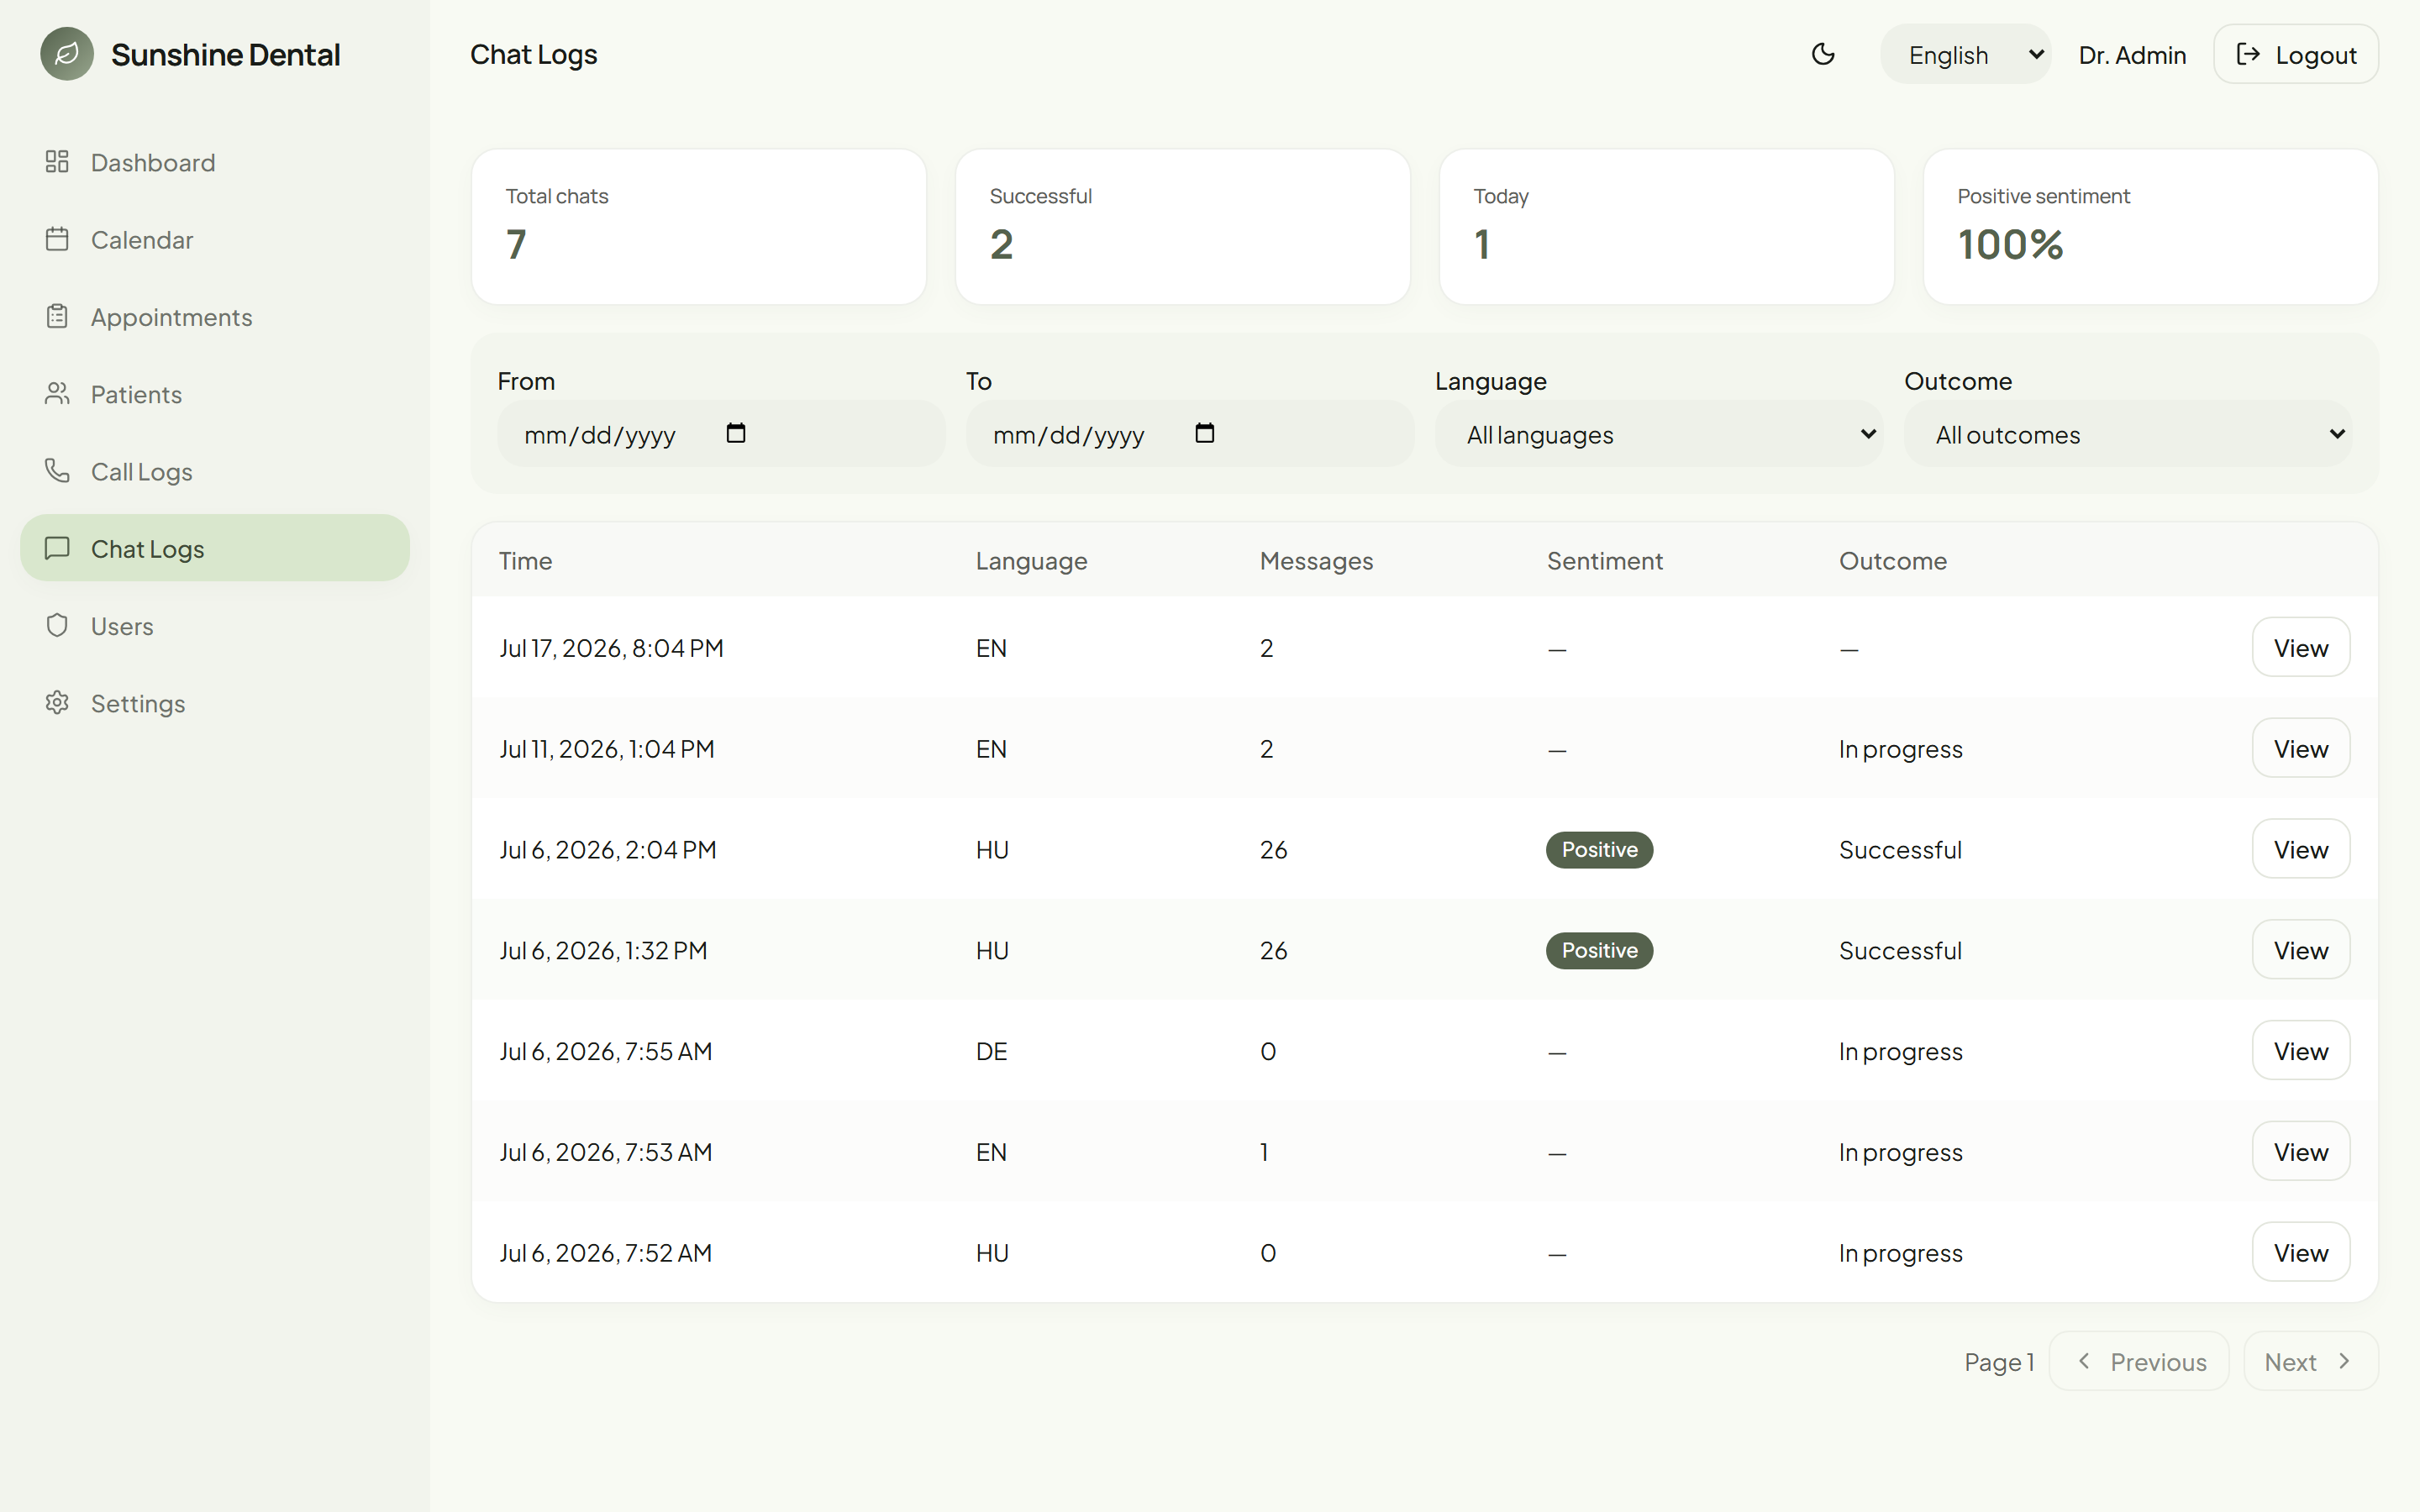Click the DE language cell
Viewport: 2420px width, 1512px height.
pos(991,1051)
